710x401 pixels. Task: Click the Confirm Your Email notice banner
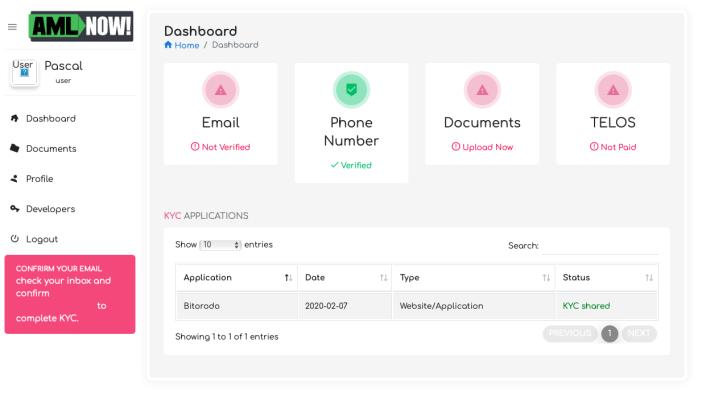70,294
